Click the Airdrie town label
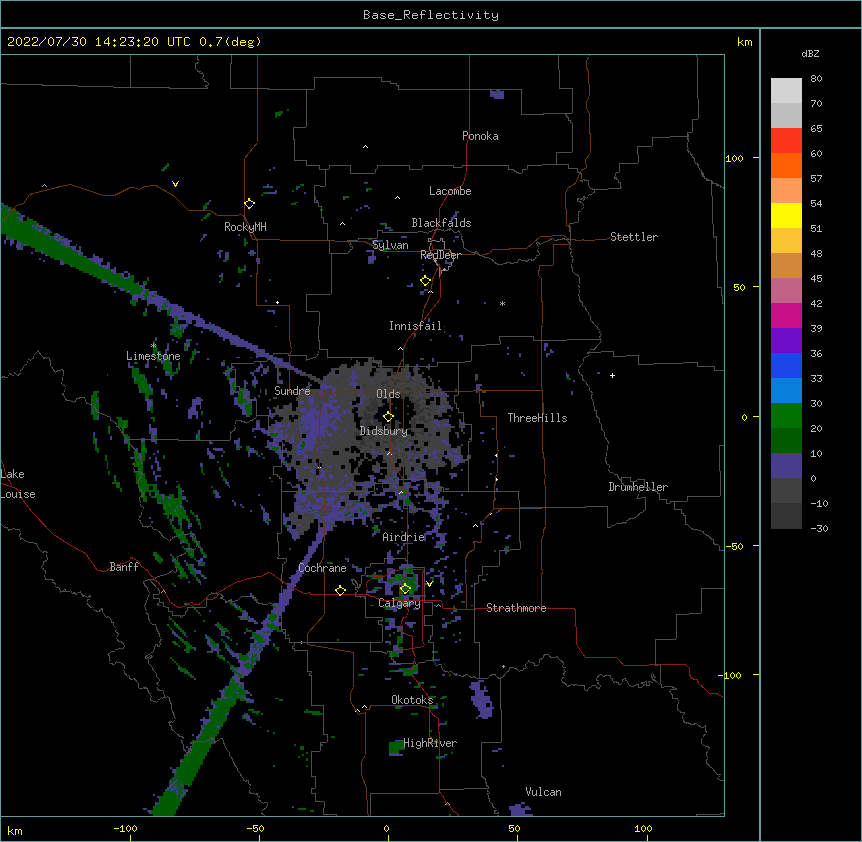 pos(404,537)
